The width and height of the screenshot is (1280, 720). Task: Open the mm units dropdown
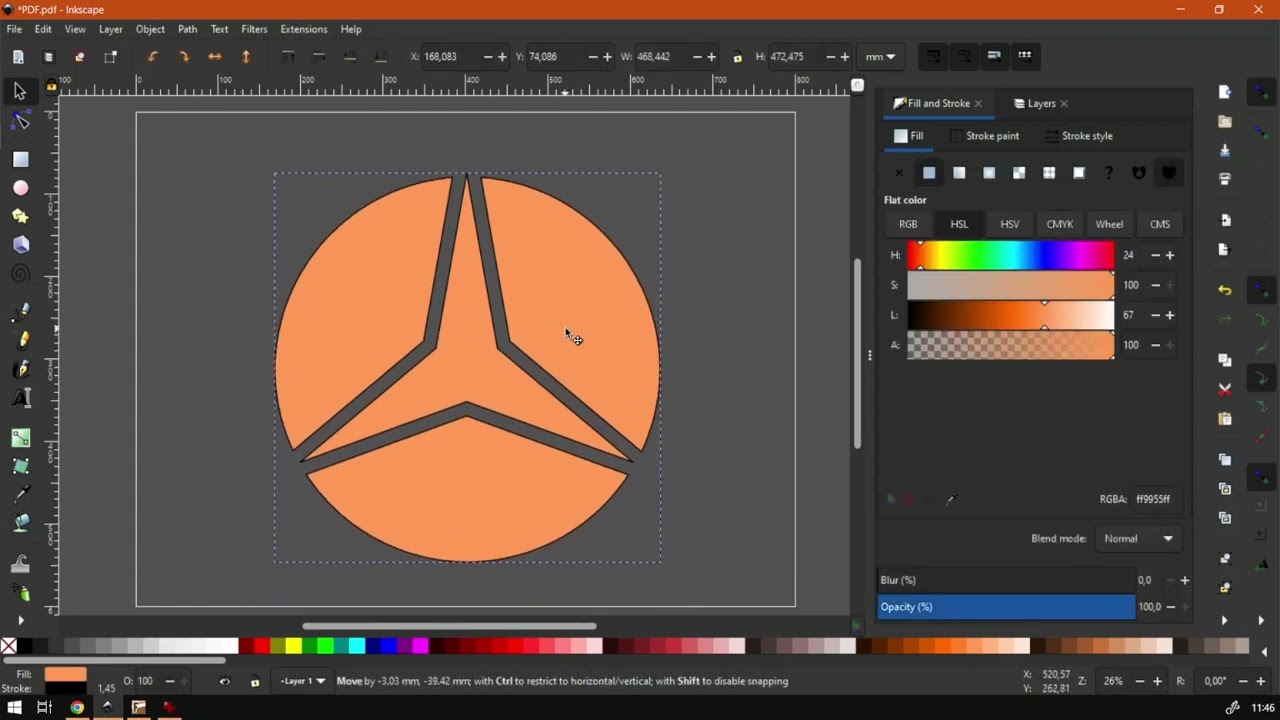click(x=880, y=57)
